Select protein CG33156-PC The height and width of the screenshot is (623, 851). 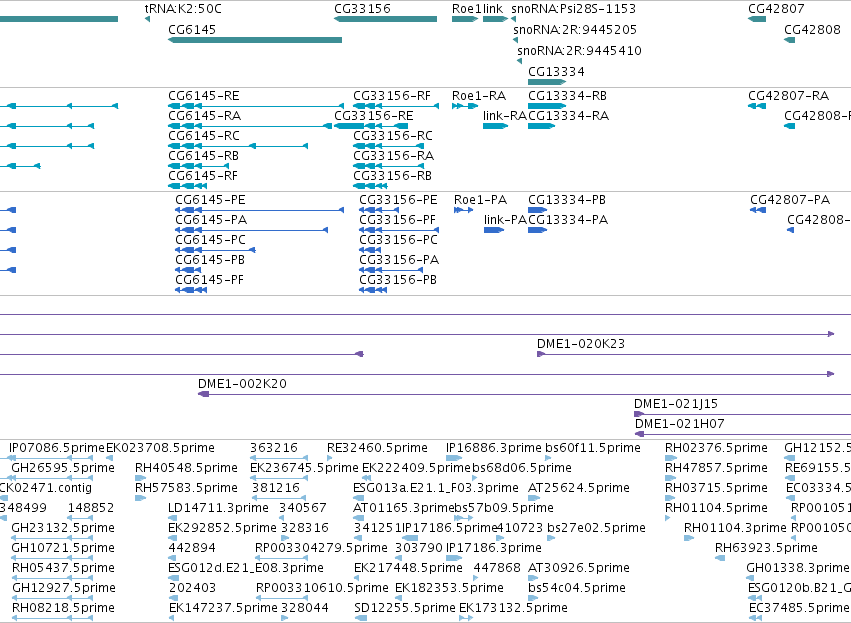point(370,250)
